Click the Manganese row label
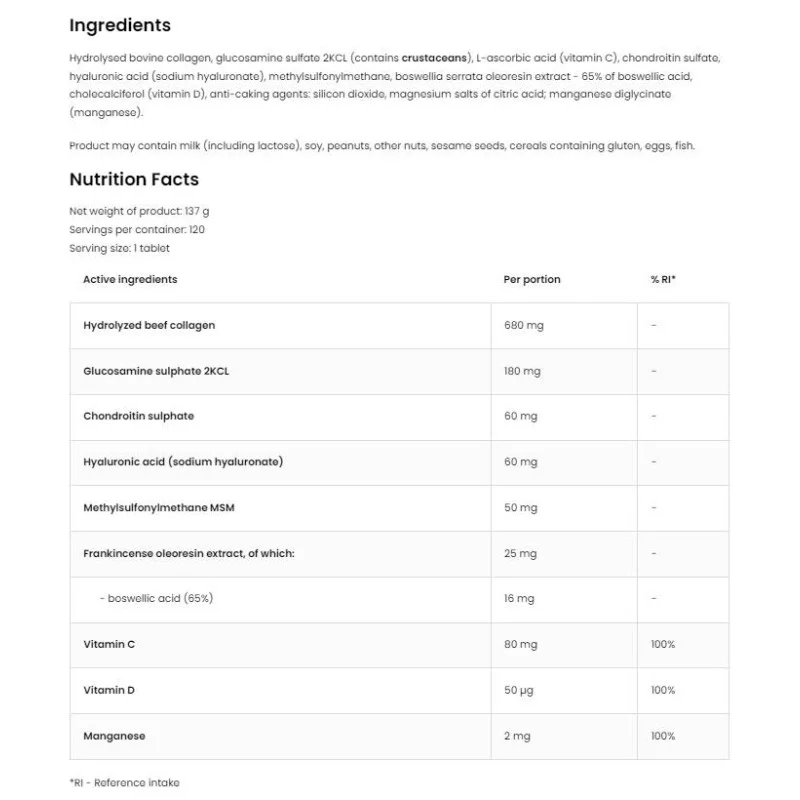This screenshot has height=800, width=800. [114, 736]
